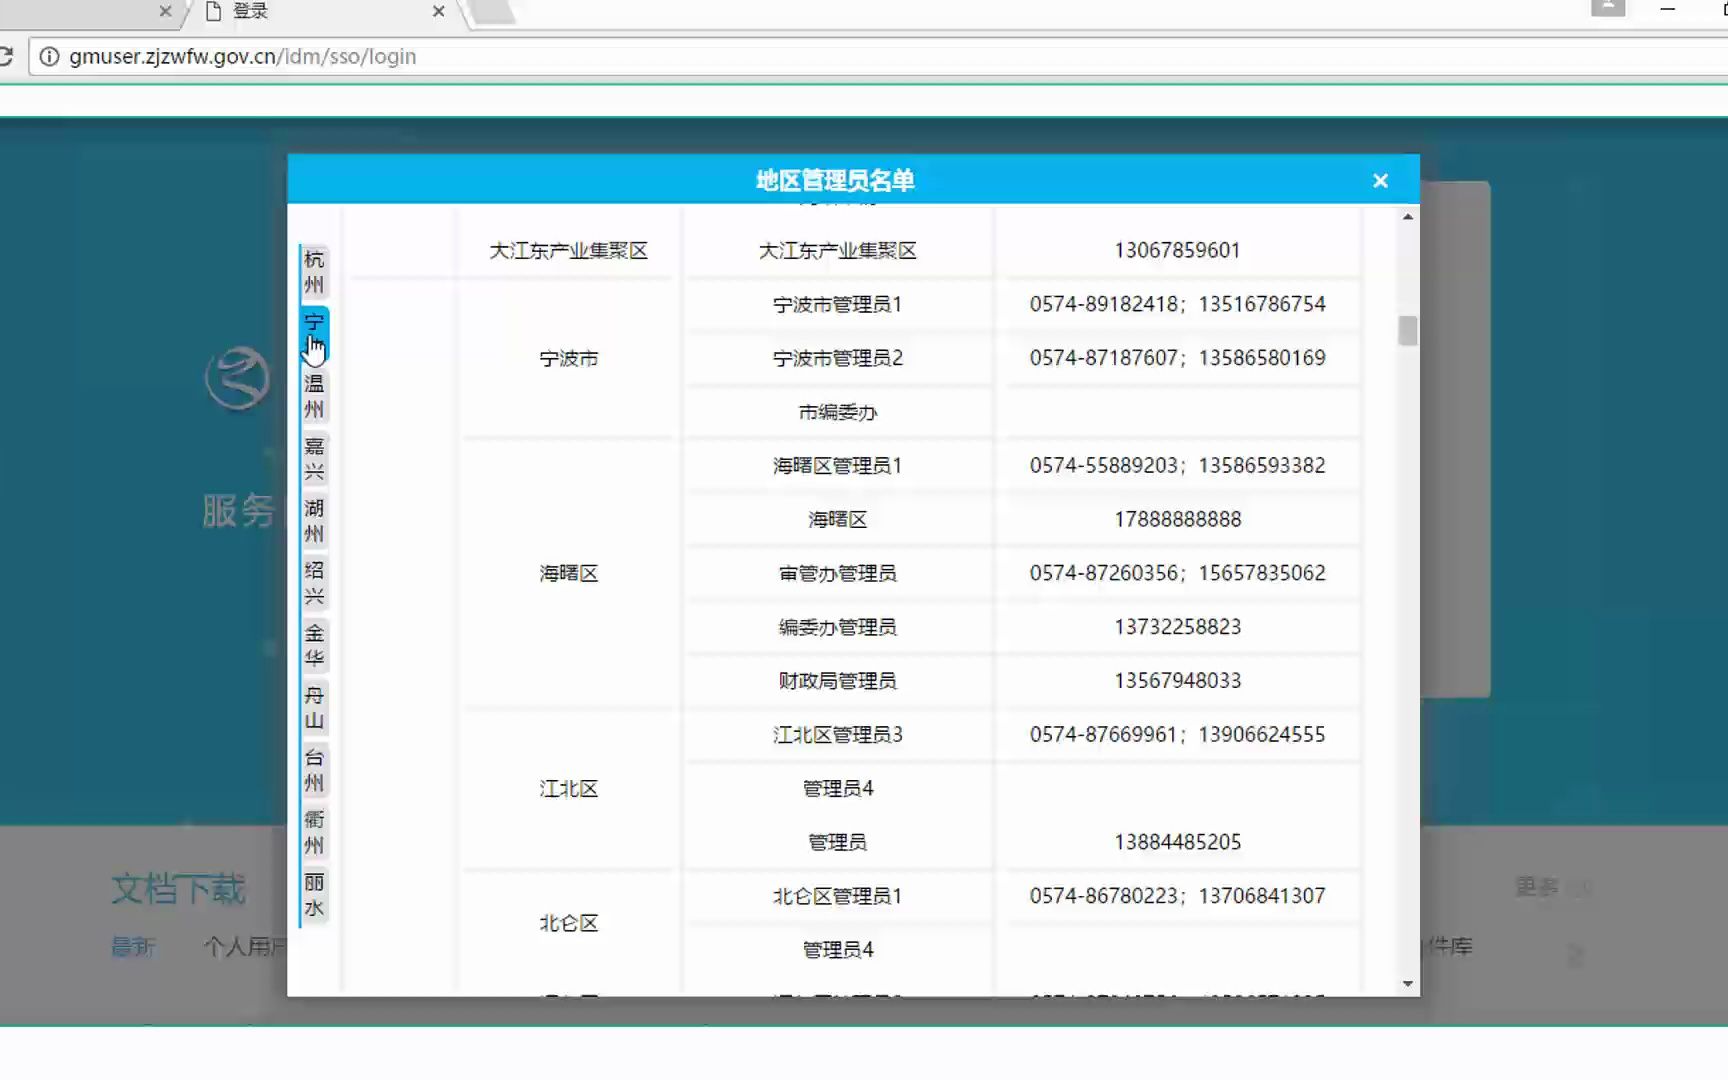Image resolution: width=1728 pixels, height=1080 pixels.
Task: Select the 海曙区 row in the table
Action: point(567,573)
